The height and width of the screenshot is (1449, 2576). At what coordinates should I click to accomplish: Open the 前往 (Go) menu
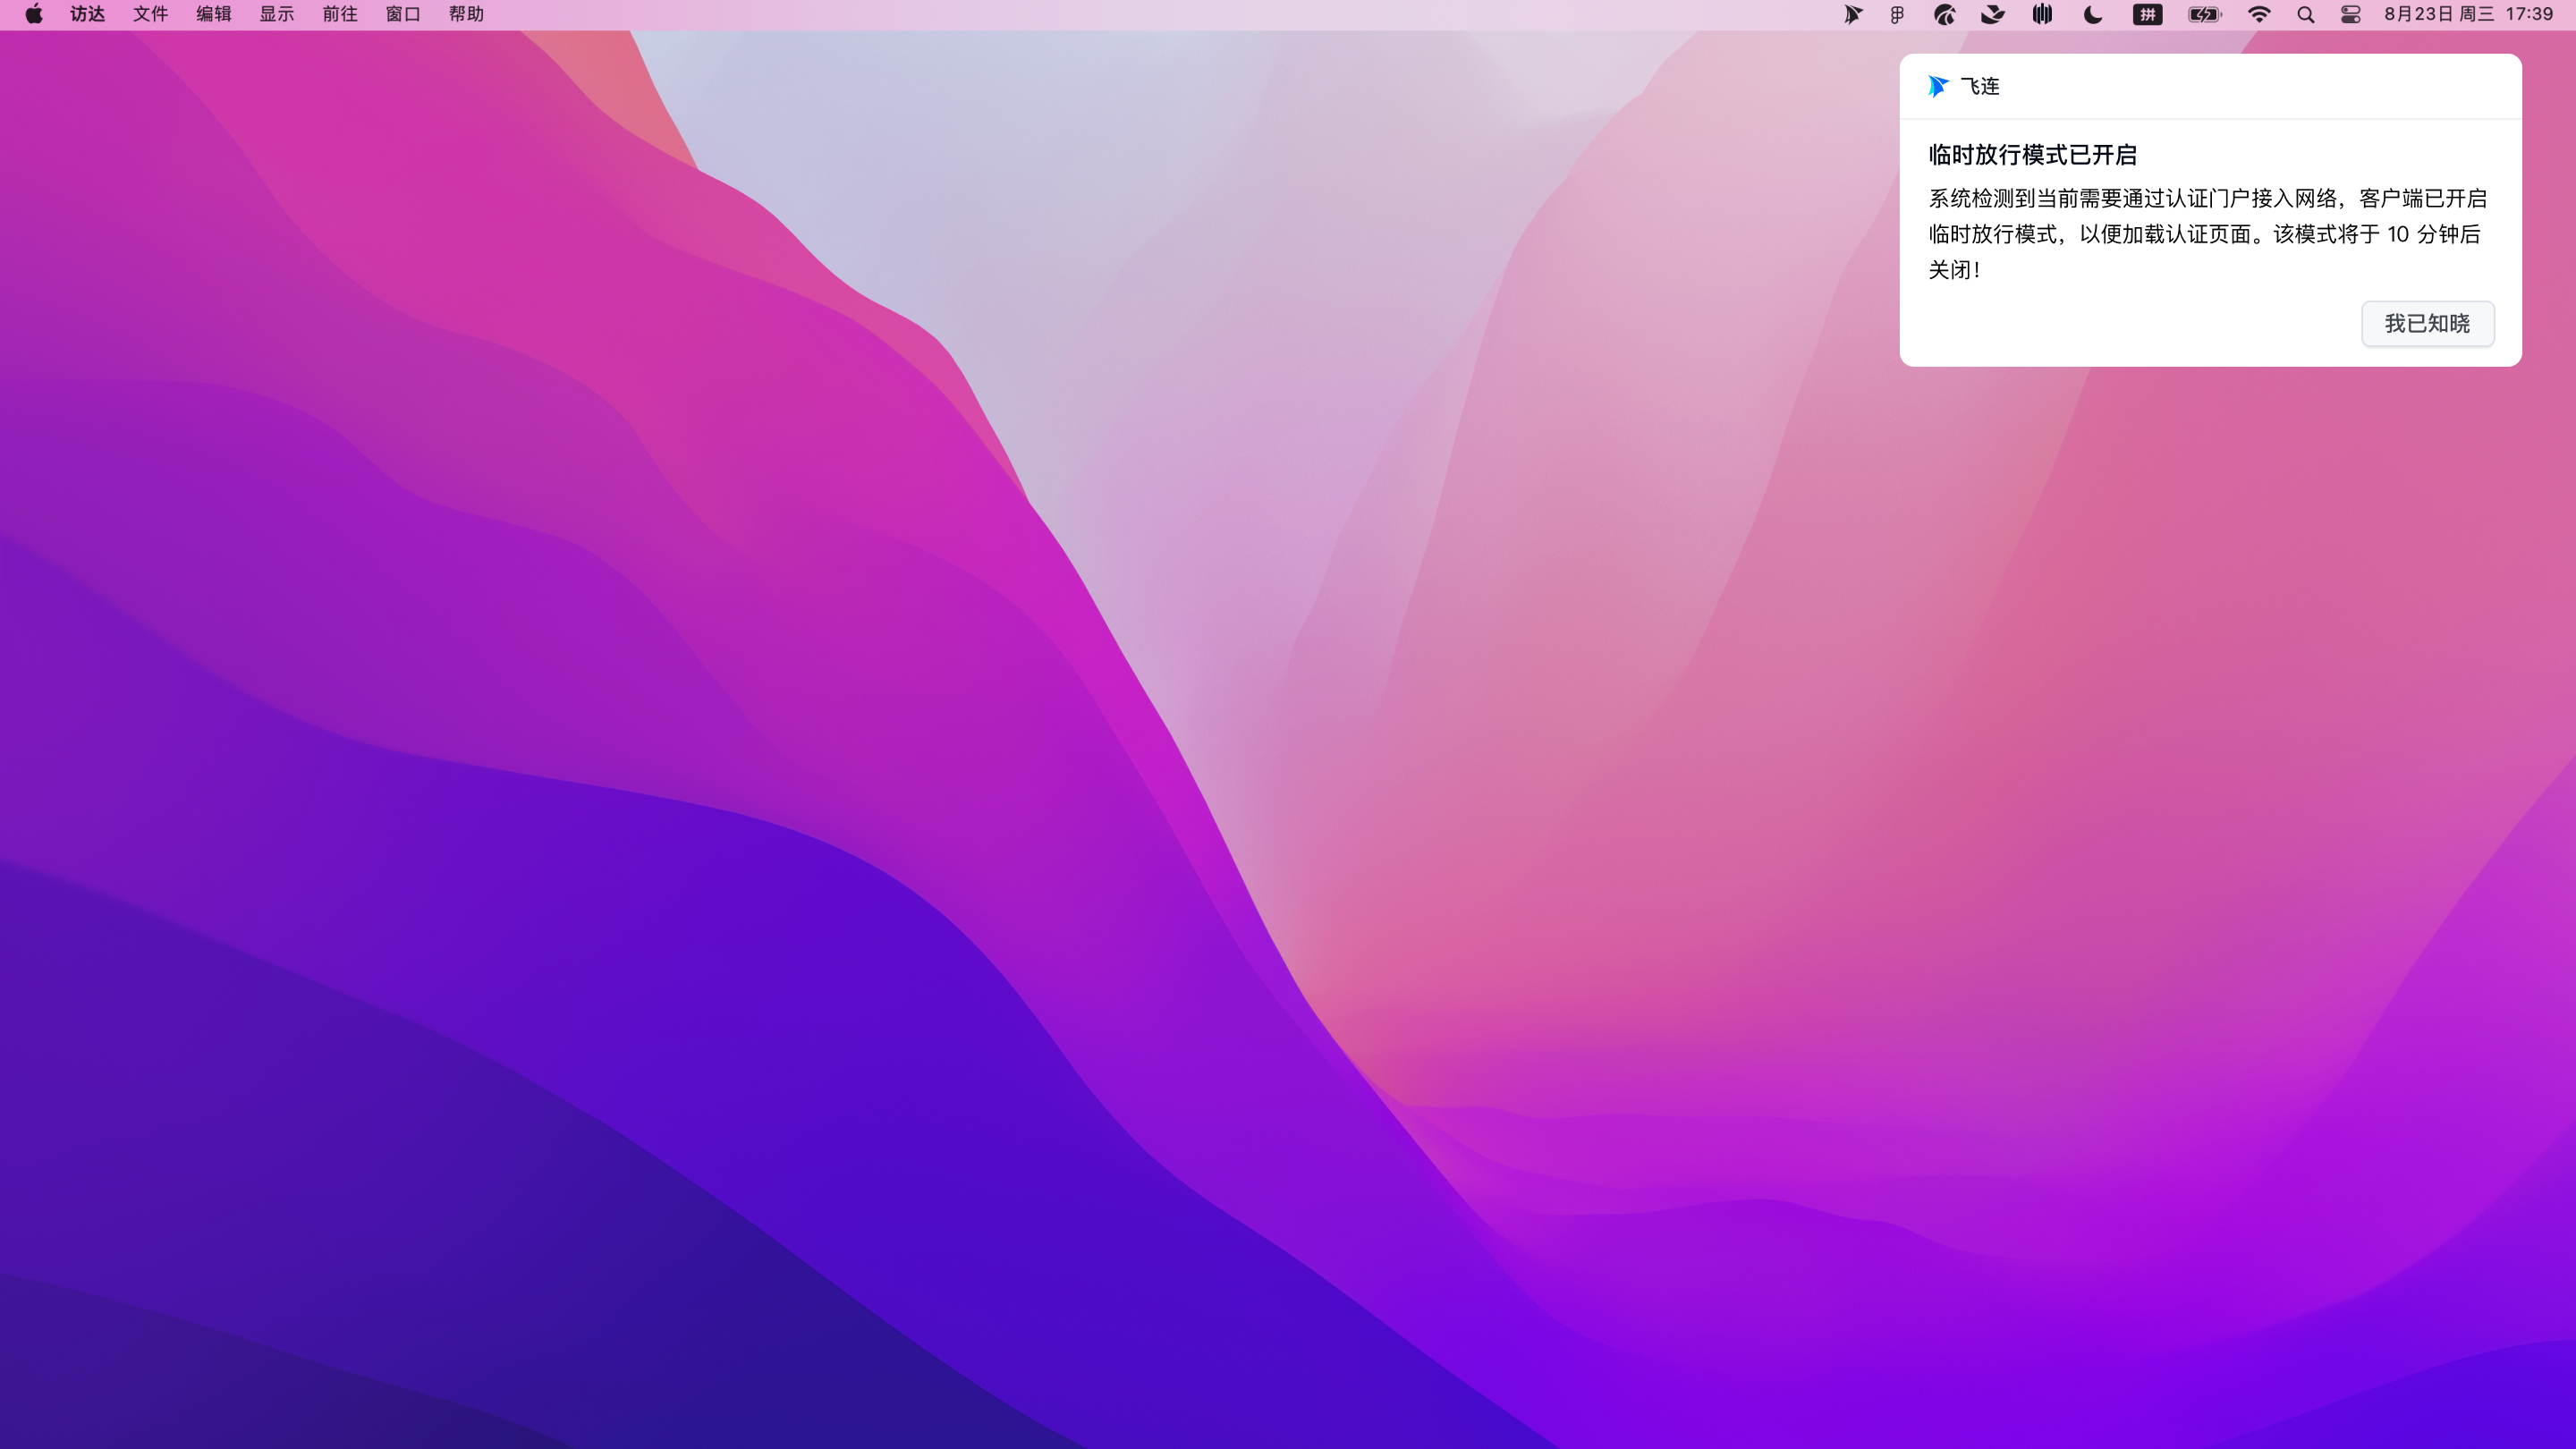(x=340, y=14)
